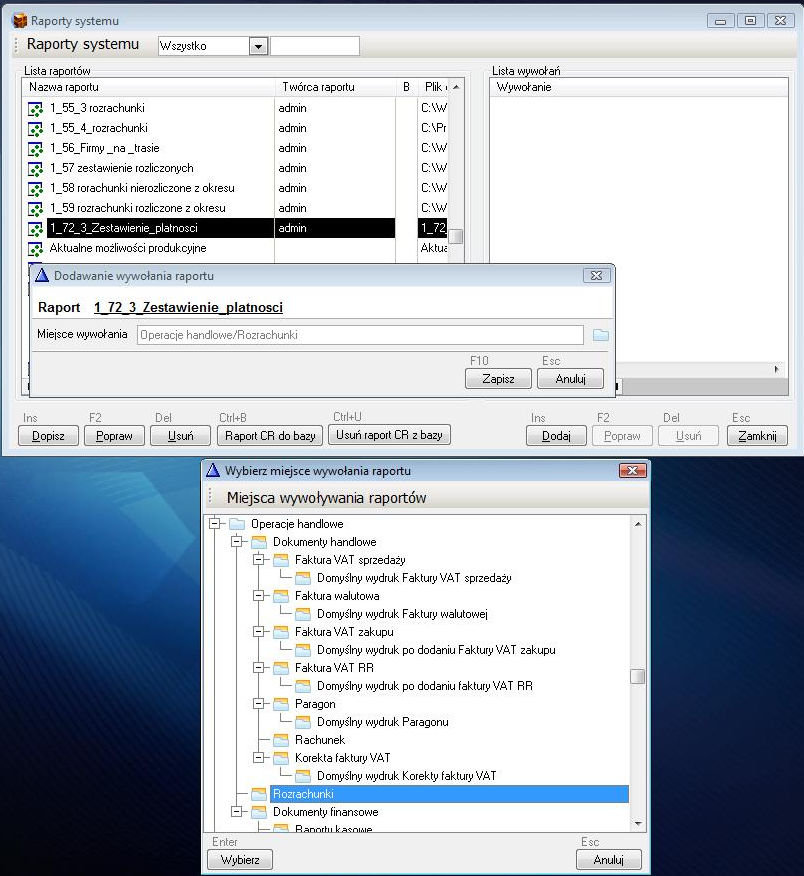Click the Raport CR do bazy button

point(272,435)
